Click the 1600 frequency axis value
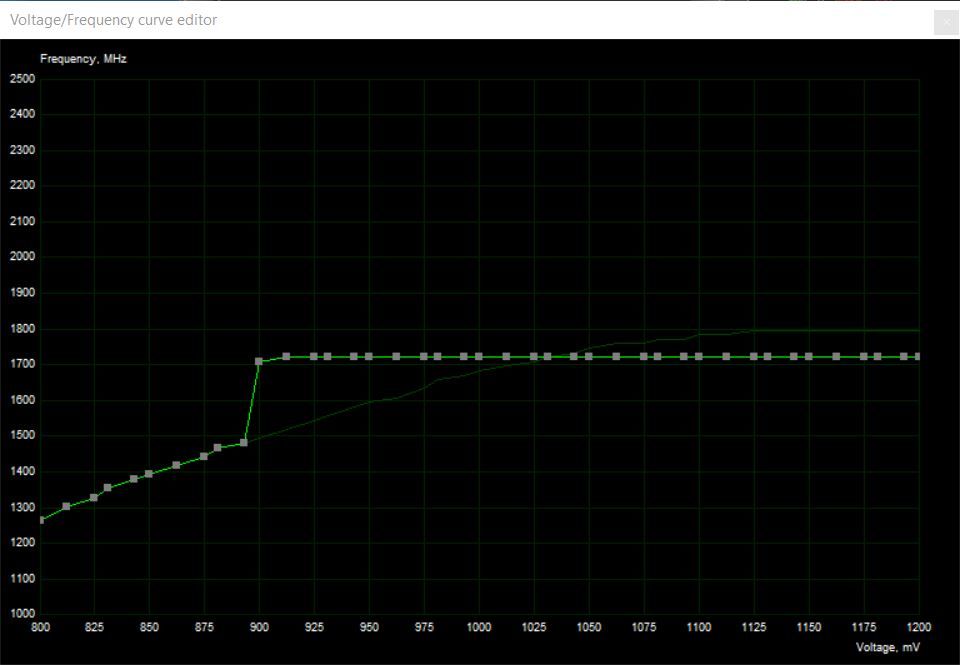This screenshot has width=960, height=665. click(x=23, y=400)
